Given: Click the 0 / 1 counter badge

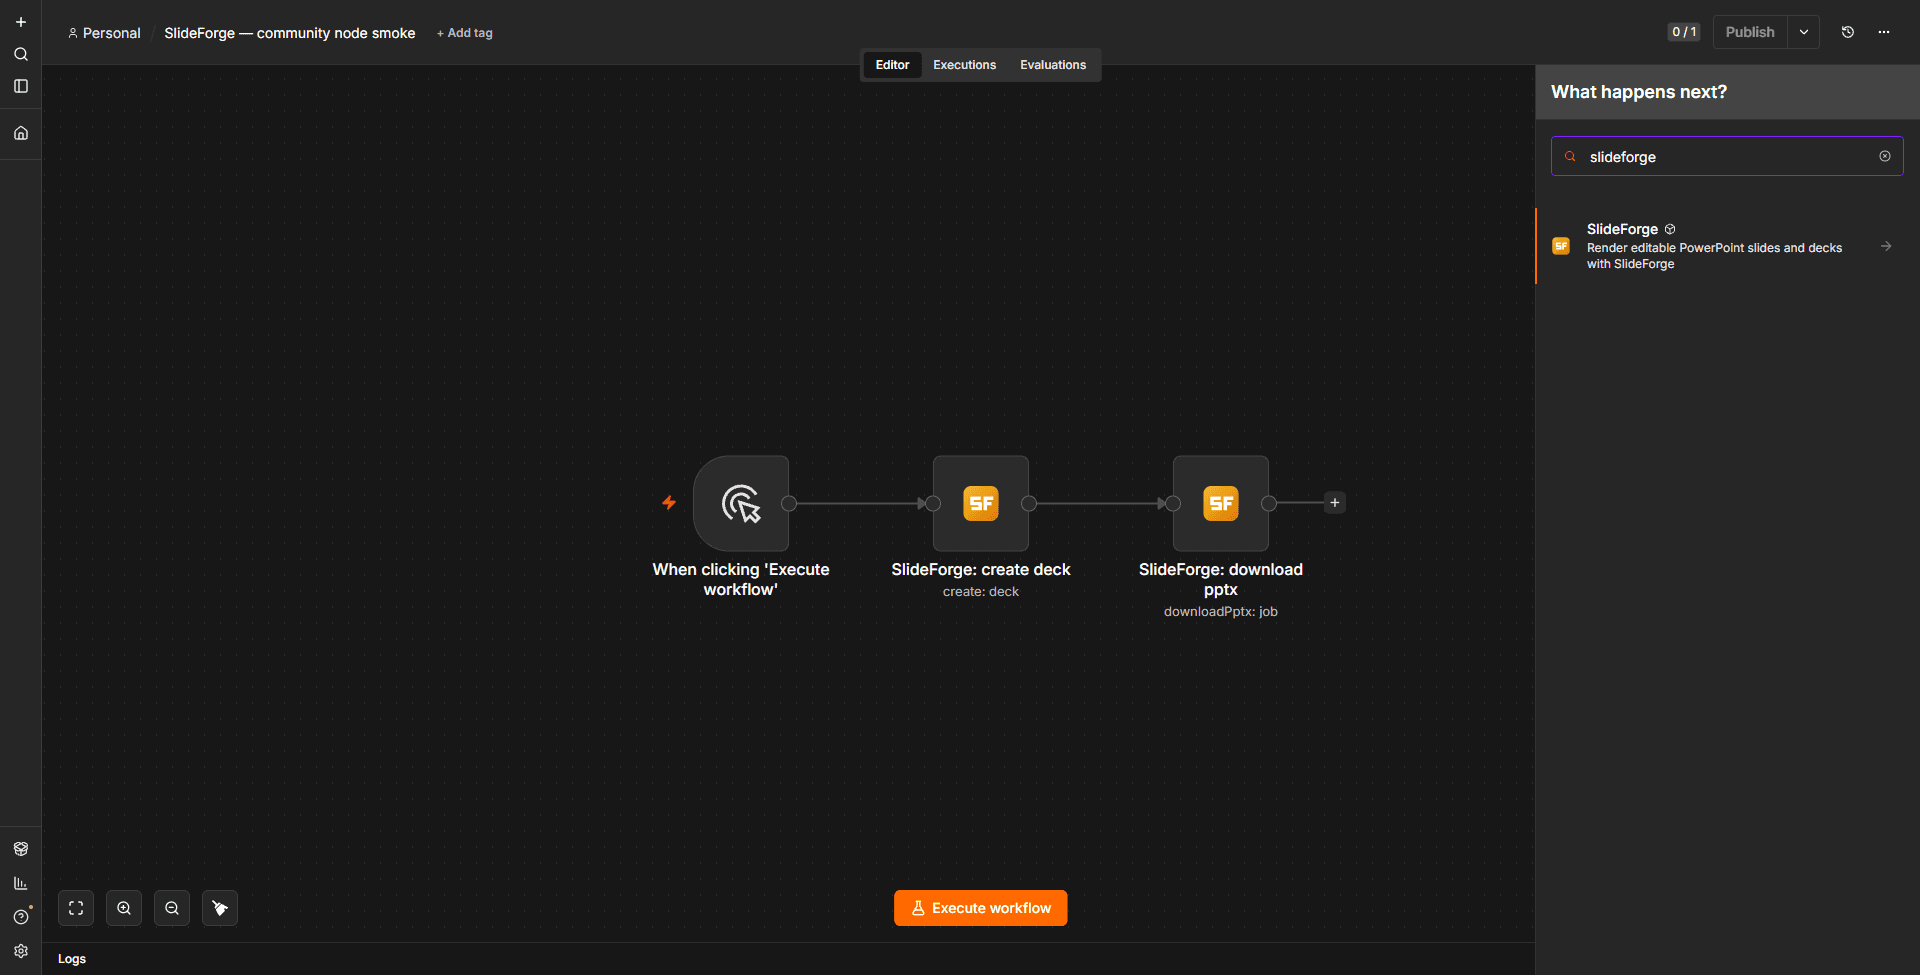Looking at the screenshot, I should [x=1684, y=32].
